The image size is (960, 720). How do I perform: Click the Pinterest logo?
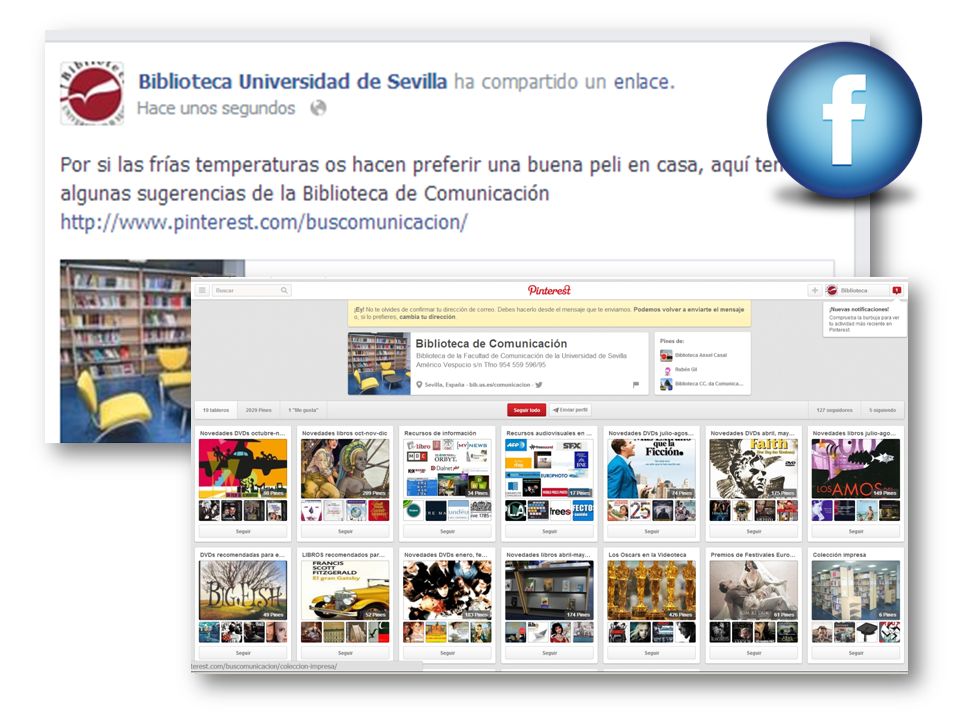[549, 290]
